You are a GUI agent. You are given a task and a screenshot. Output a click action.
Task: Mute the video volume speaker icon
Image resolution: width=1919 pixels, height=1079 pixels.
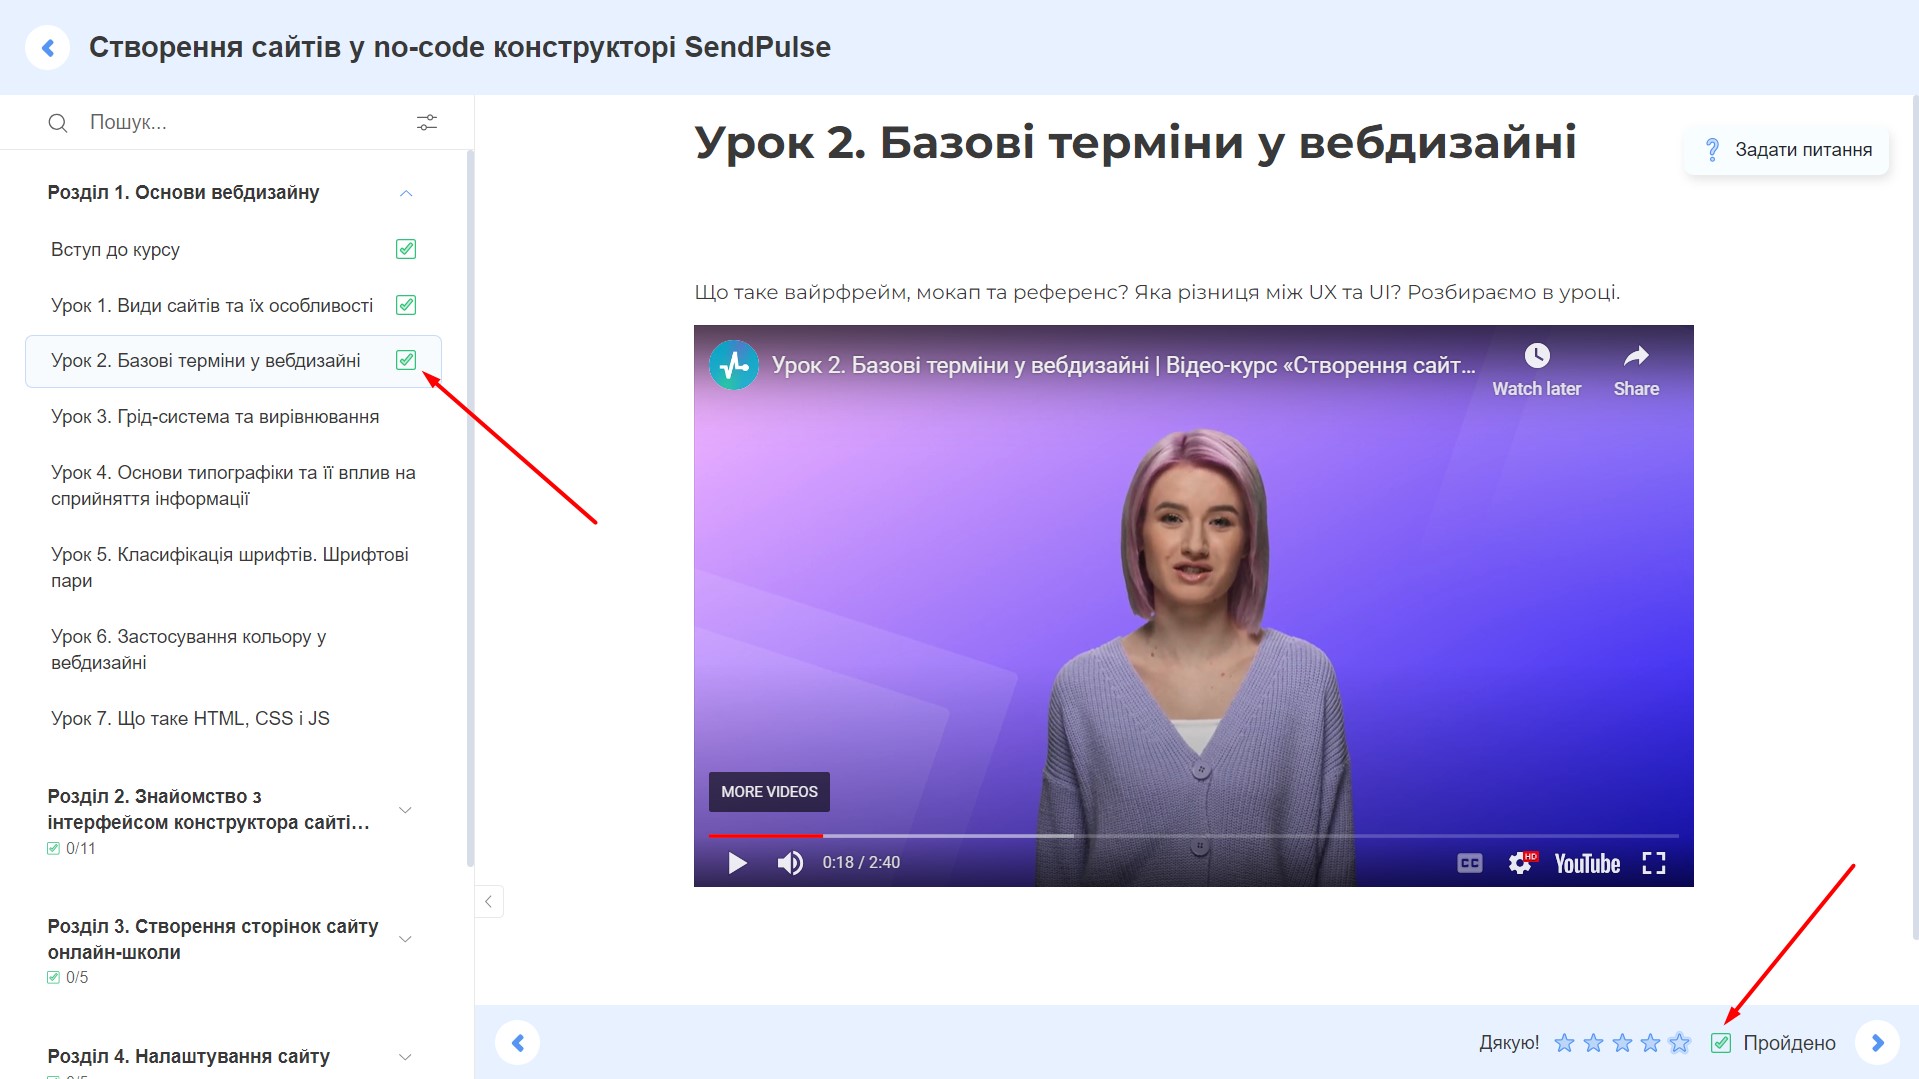pos(790,863)
